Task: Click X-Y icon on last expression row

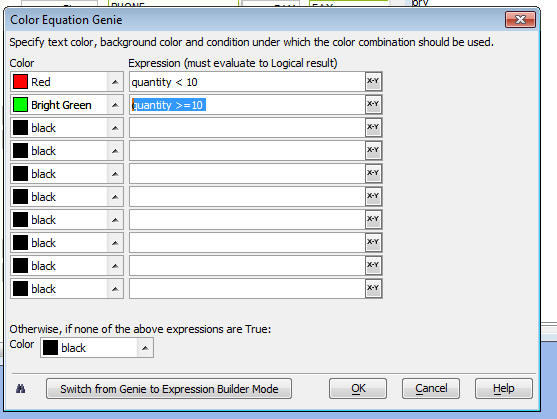Action: [373, 289]
